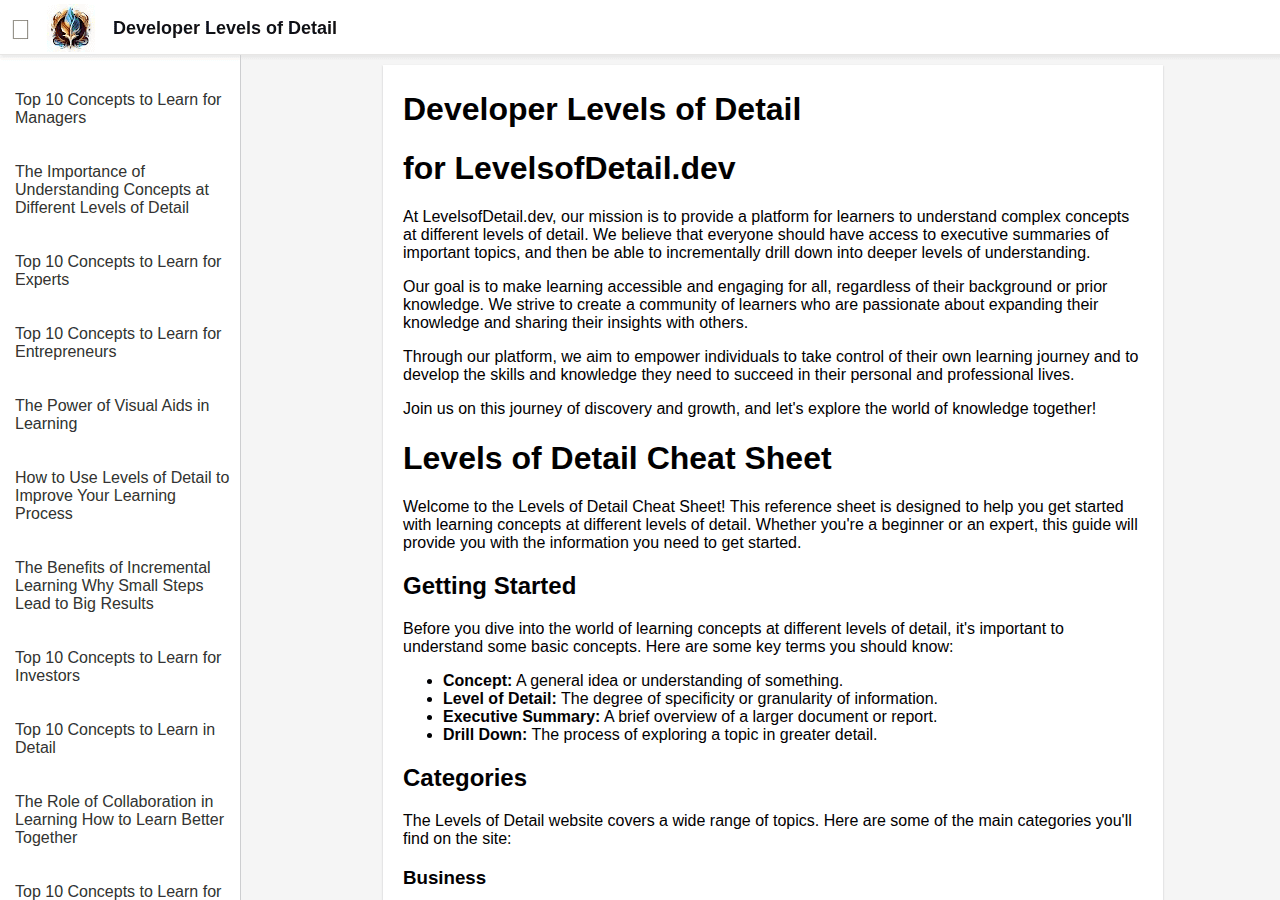
Task: Click the 'Join us on this journey' paragraph
Action: [749, 409]
